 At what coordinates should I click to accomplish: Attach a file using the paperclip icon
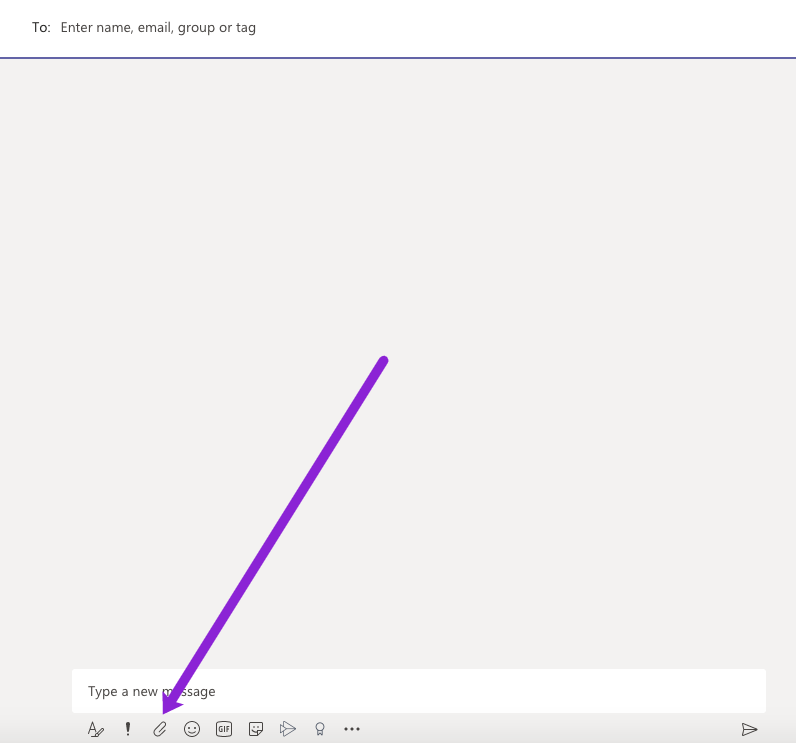(160, 729)
